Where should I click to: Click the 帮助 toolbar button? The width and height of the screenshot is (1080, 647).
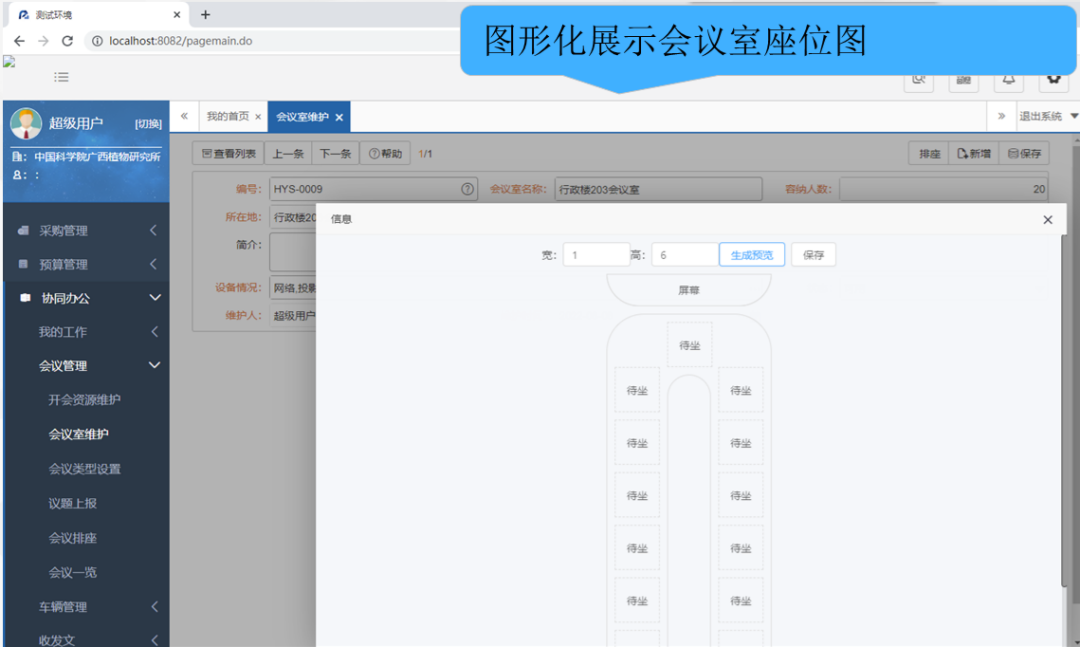pyautogui.click(x=385, y=154)
